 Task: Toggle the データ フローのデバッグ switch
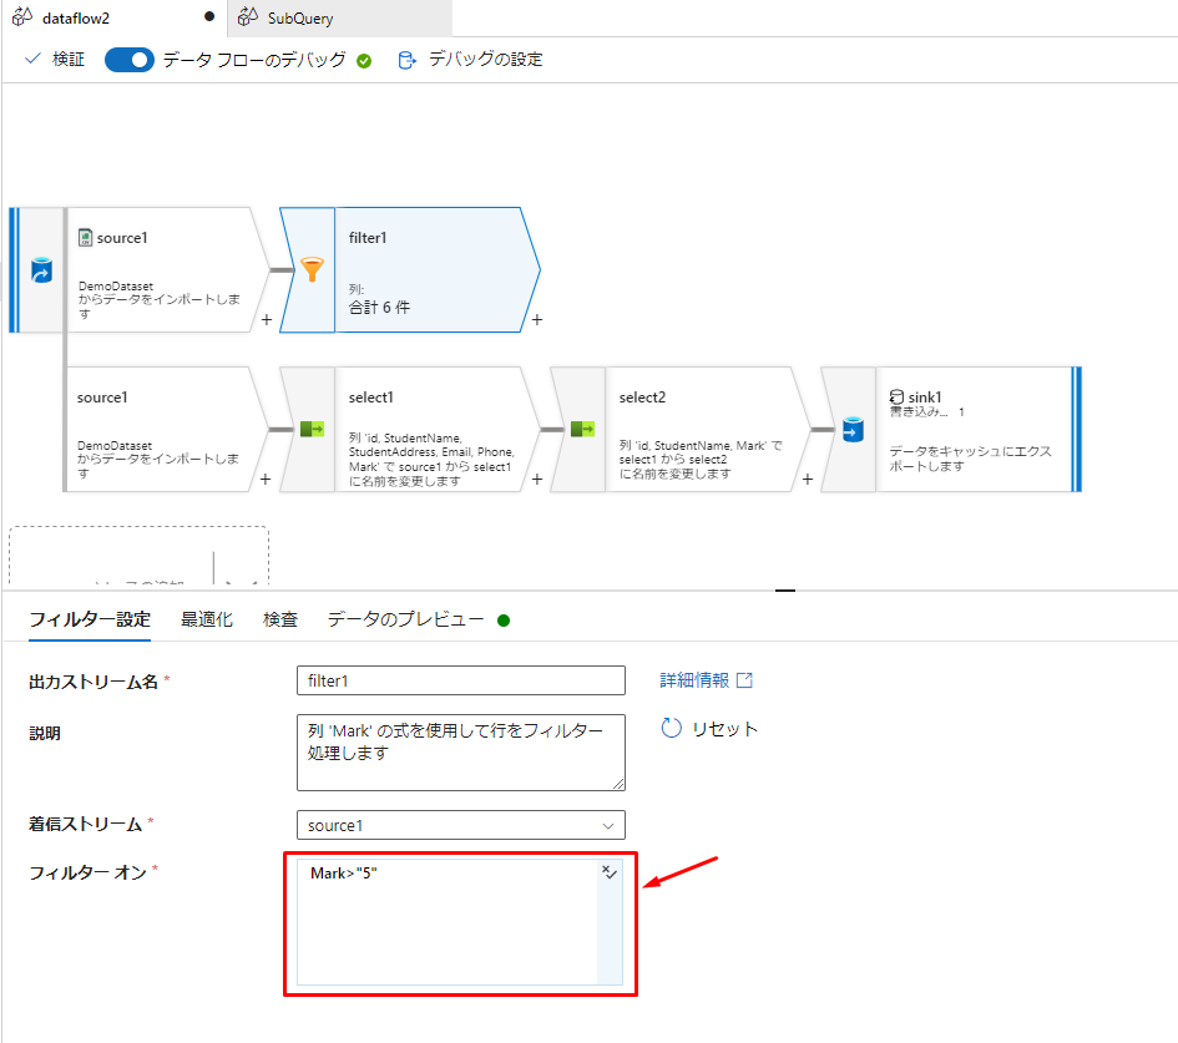pos(129,60)
